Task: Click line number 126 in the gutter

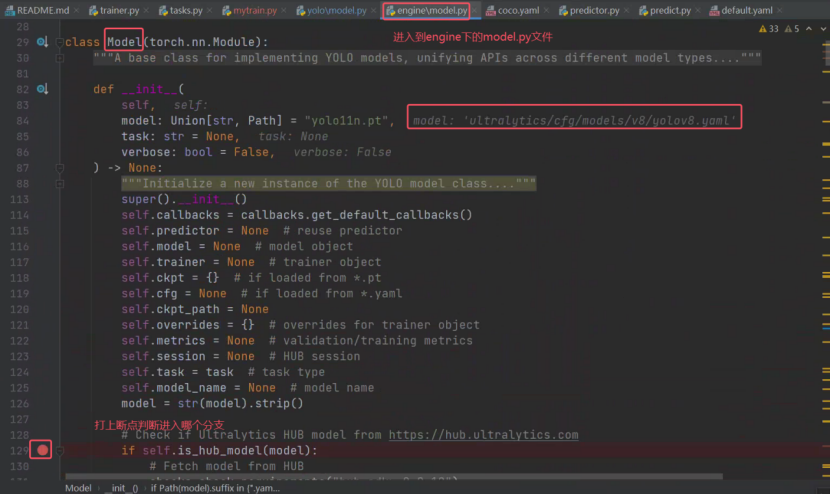Action: coord(20,404)
